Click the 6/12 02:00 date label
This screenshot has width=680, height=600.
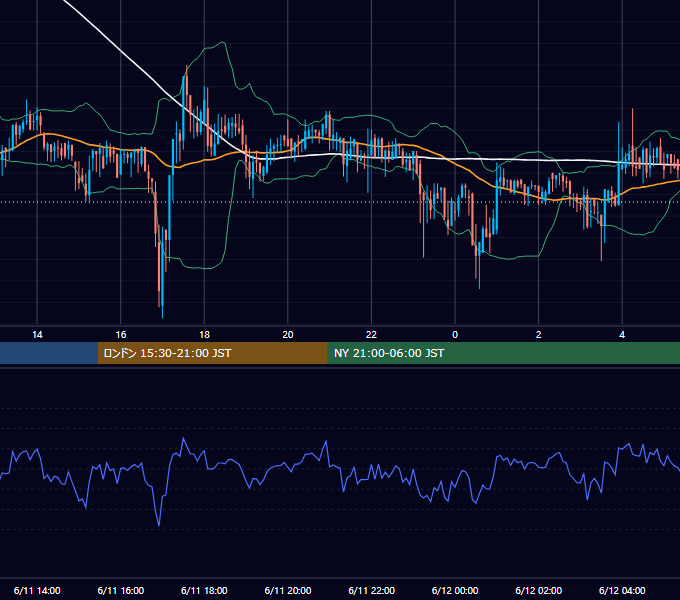coord(539,590)
